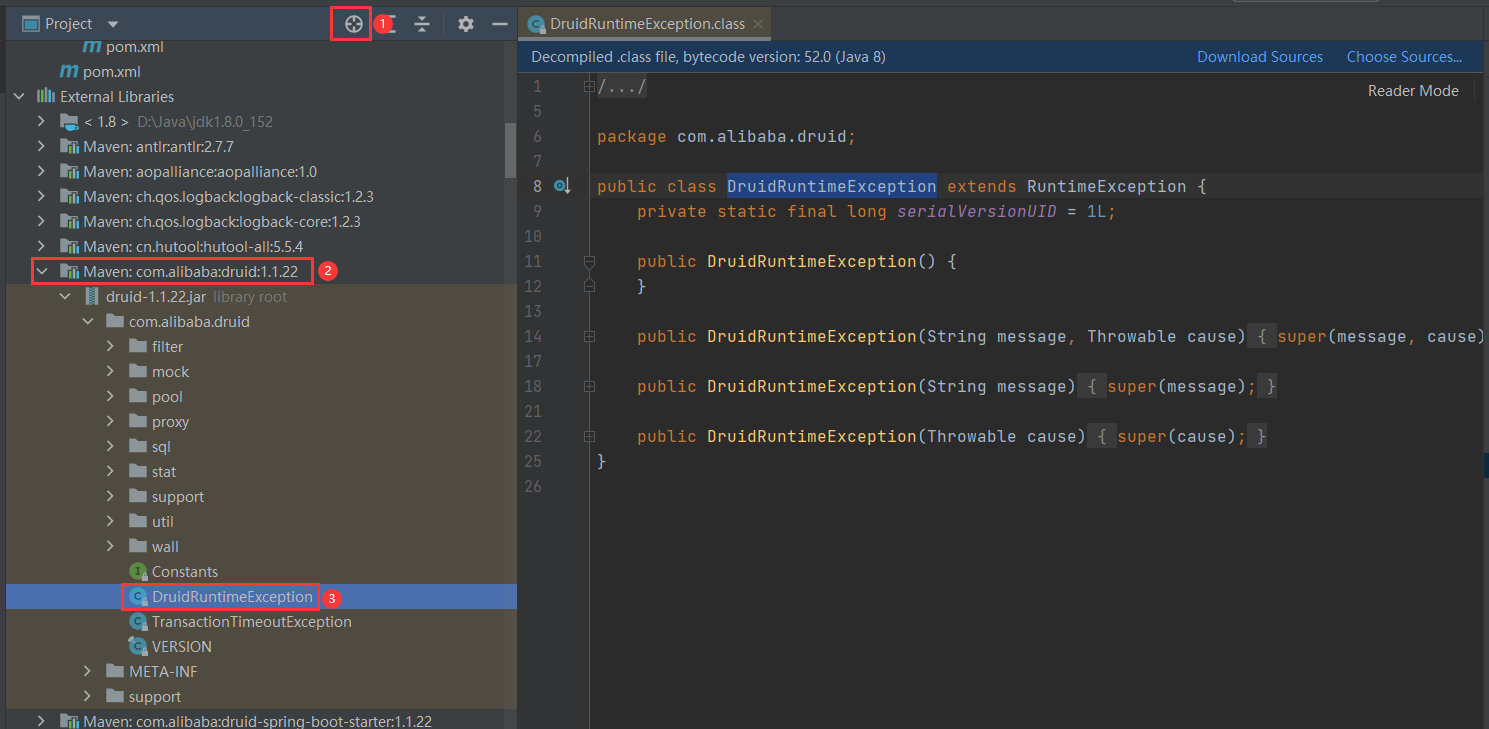Click the druid-1.1.22.jar archive icon
Viewport: 1489px width, 729px height.
[x=92, y=297]
